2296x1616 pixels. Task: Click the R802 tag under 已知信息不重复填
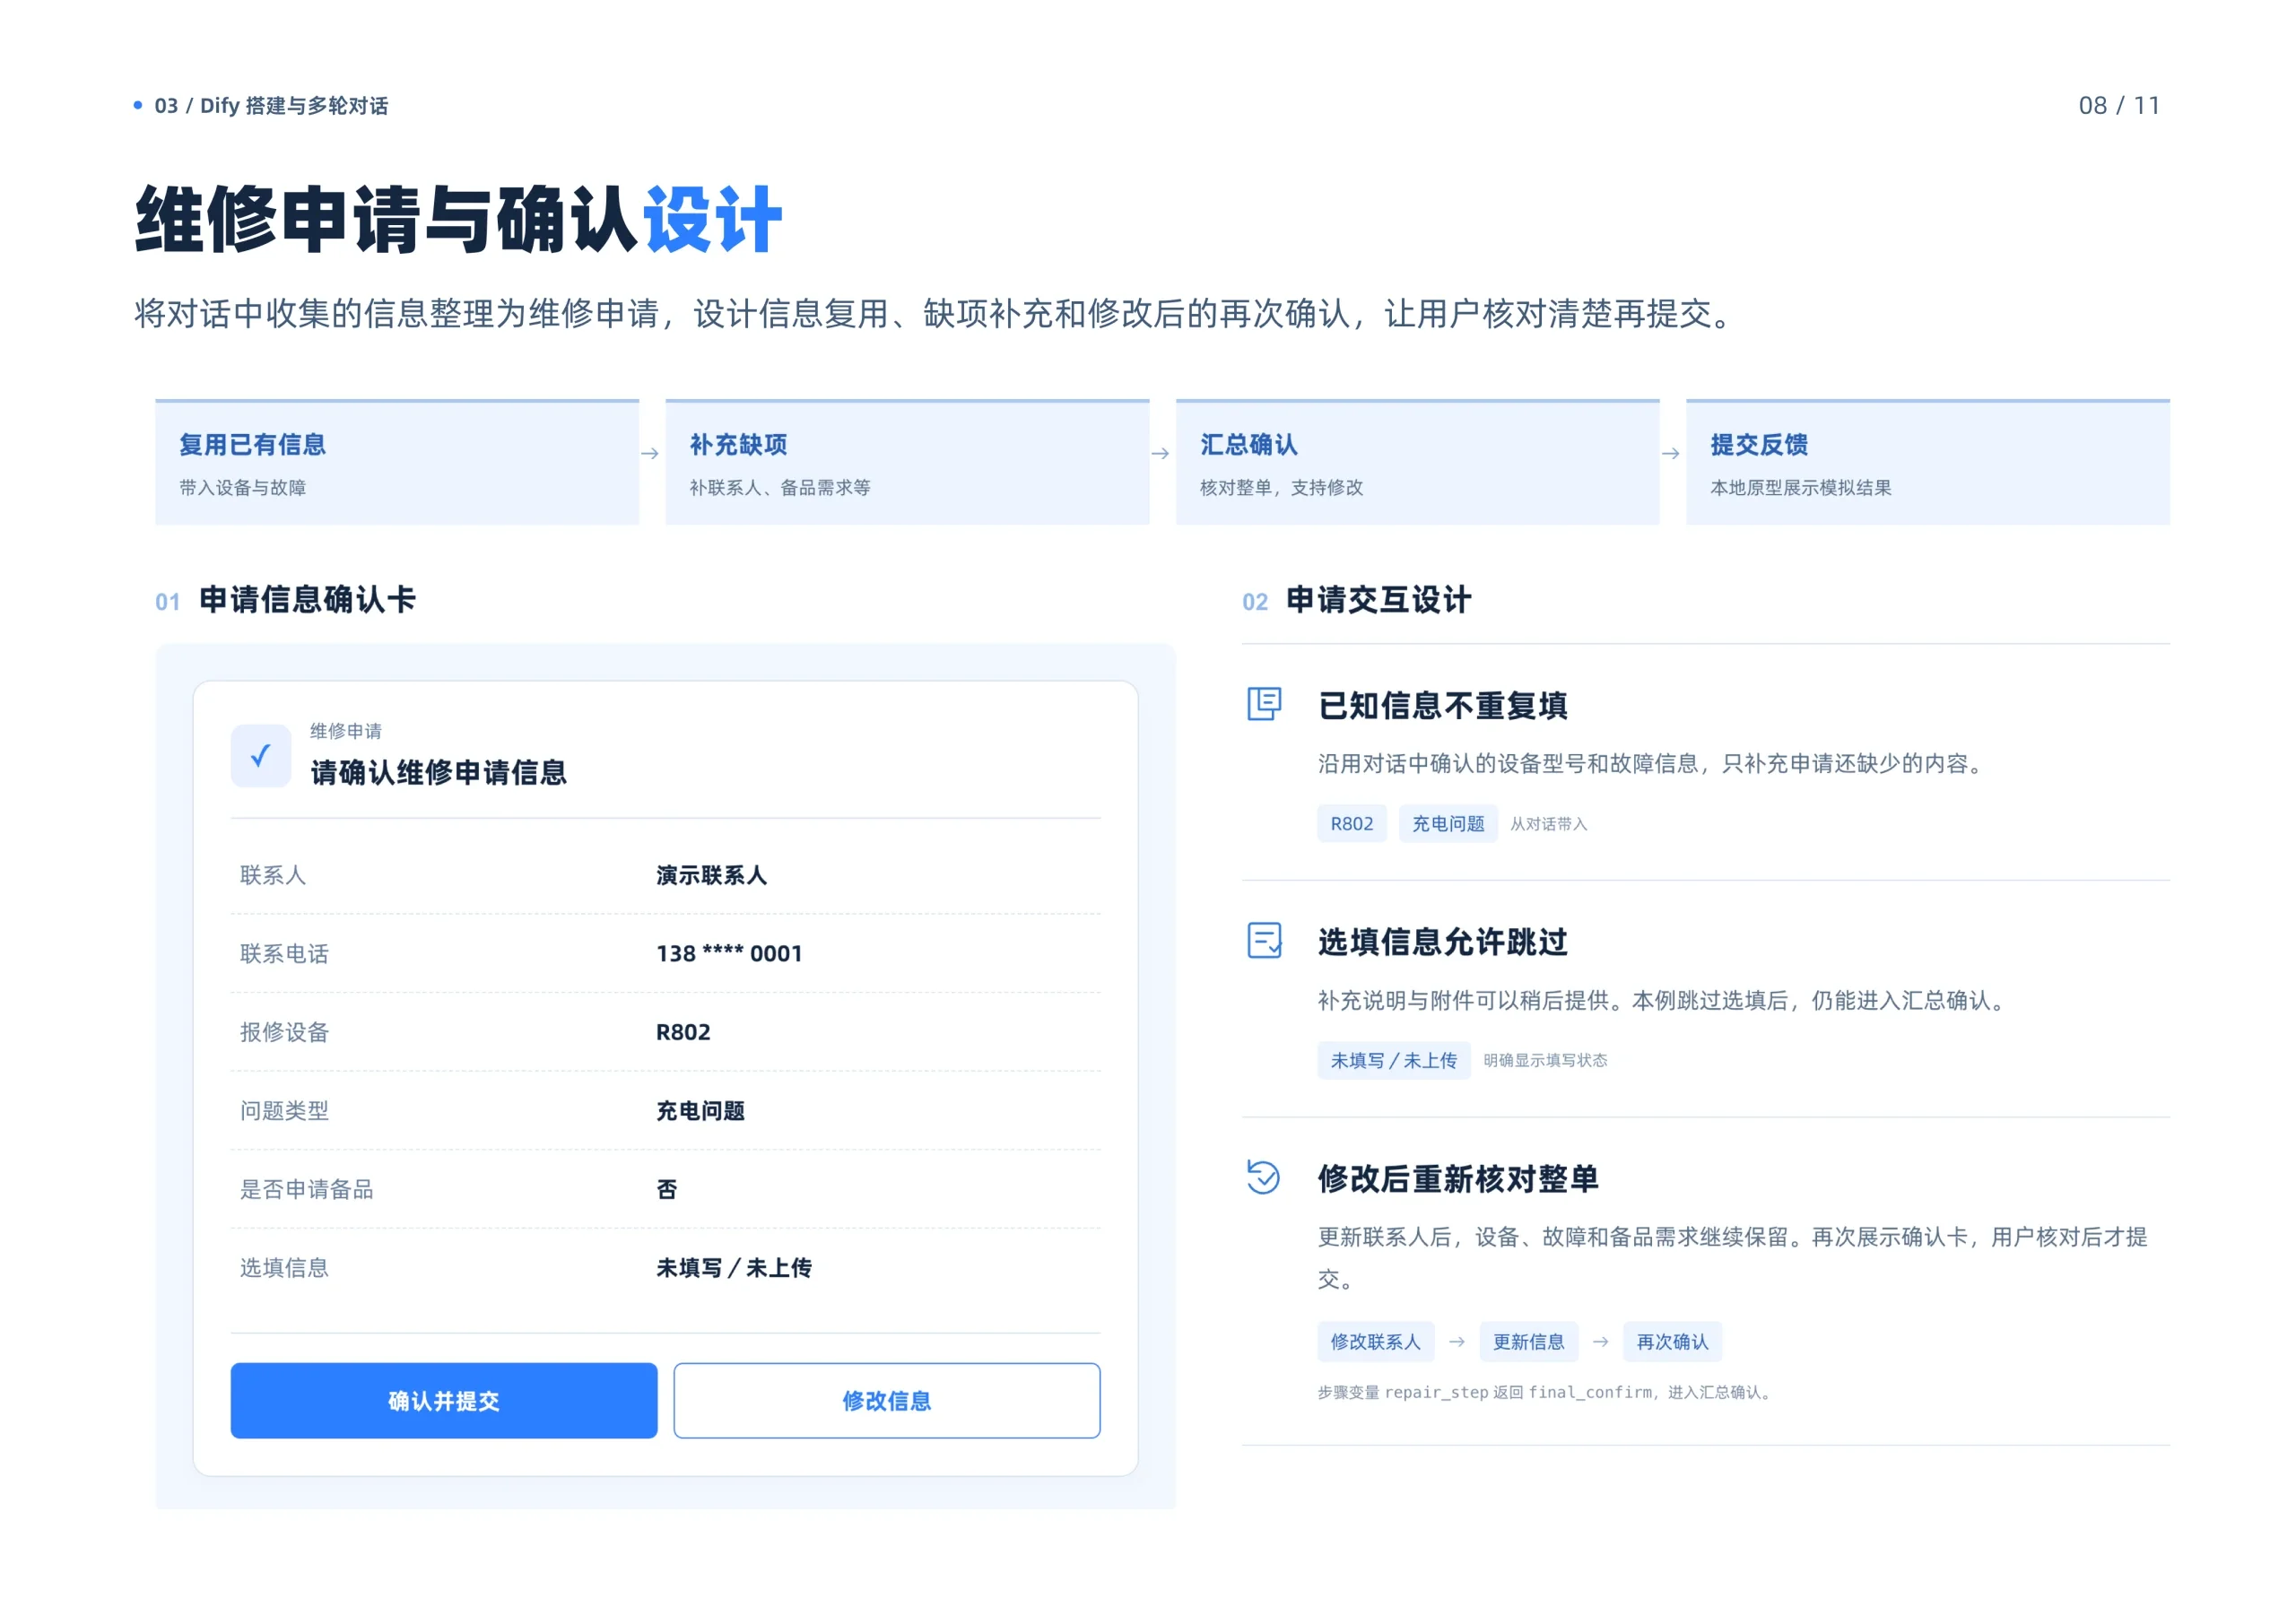(1352, 823)
